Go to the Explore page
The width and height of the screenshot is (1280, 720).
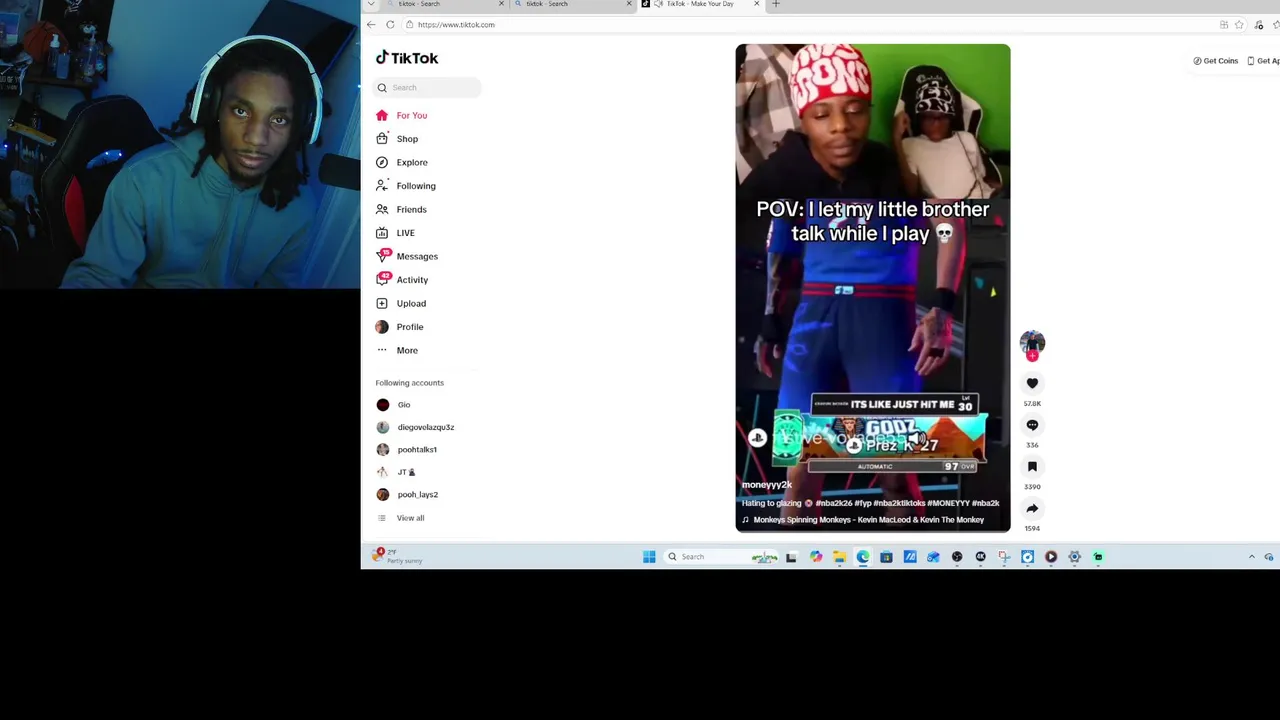pos(402,162)
